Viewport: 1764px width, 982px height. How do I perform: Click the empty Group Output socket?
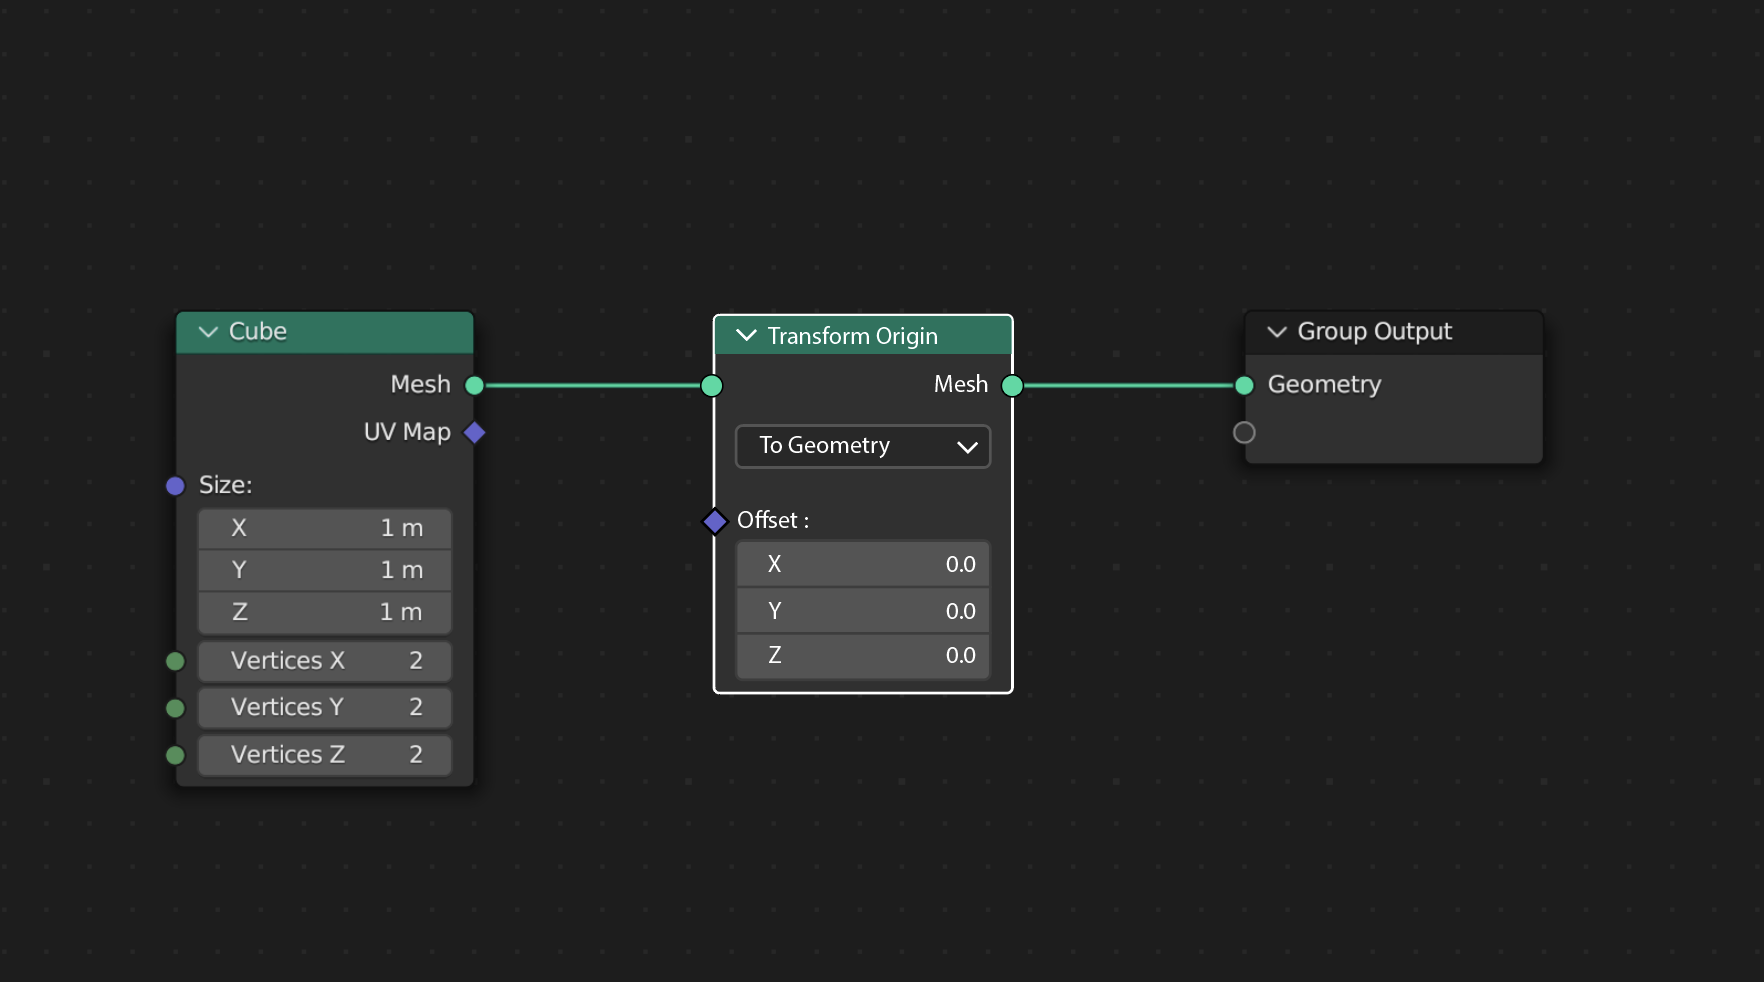(1244, 433)
